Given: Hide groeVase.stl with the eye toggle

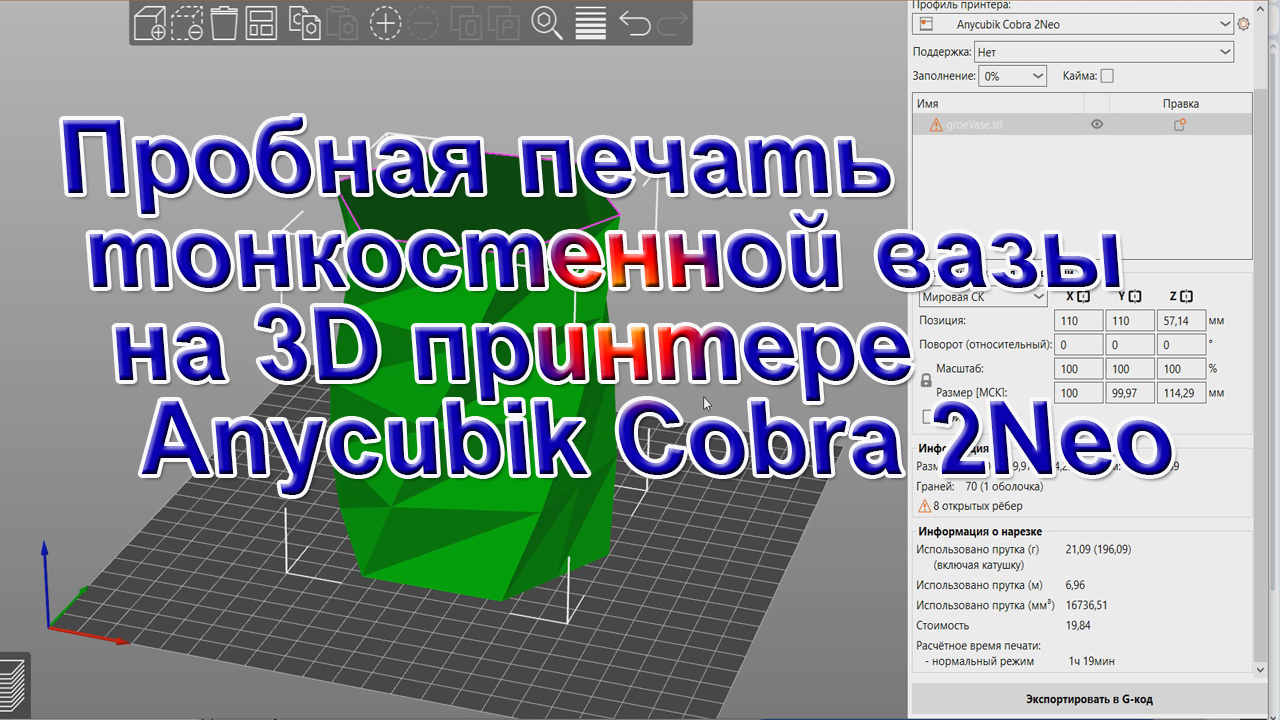Looking at the screenshot, I should coord(1096,123).
